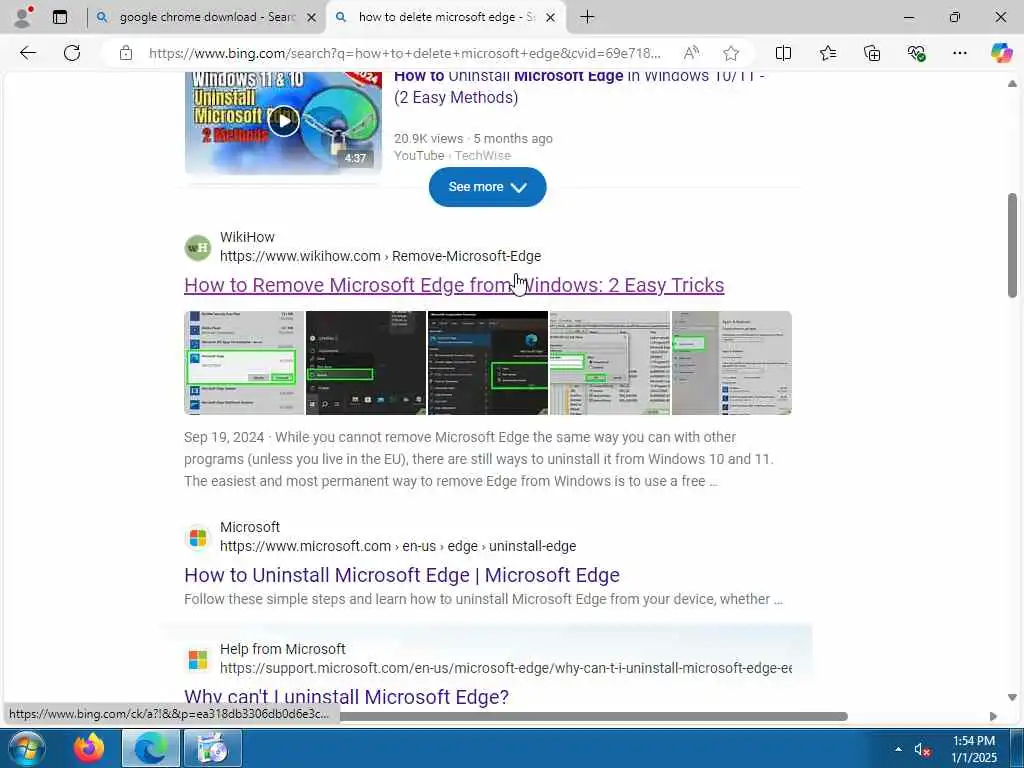Expand See more videos

[x=487, y=187]
